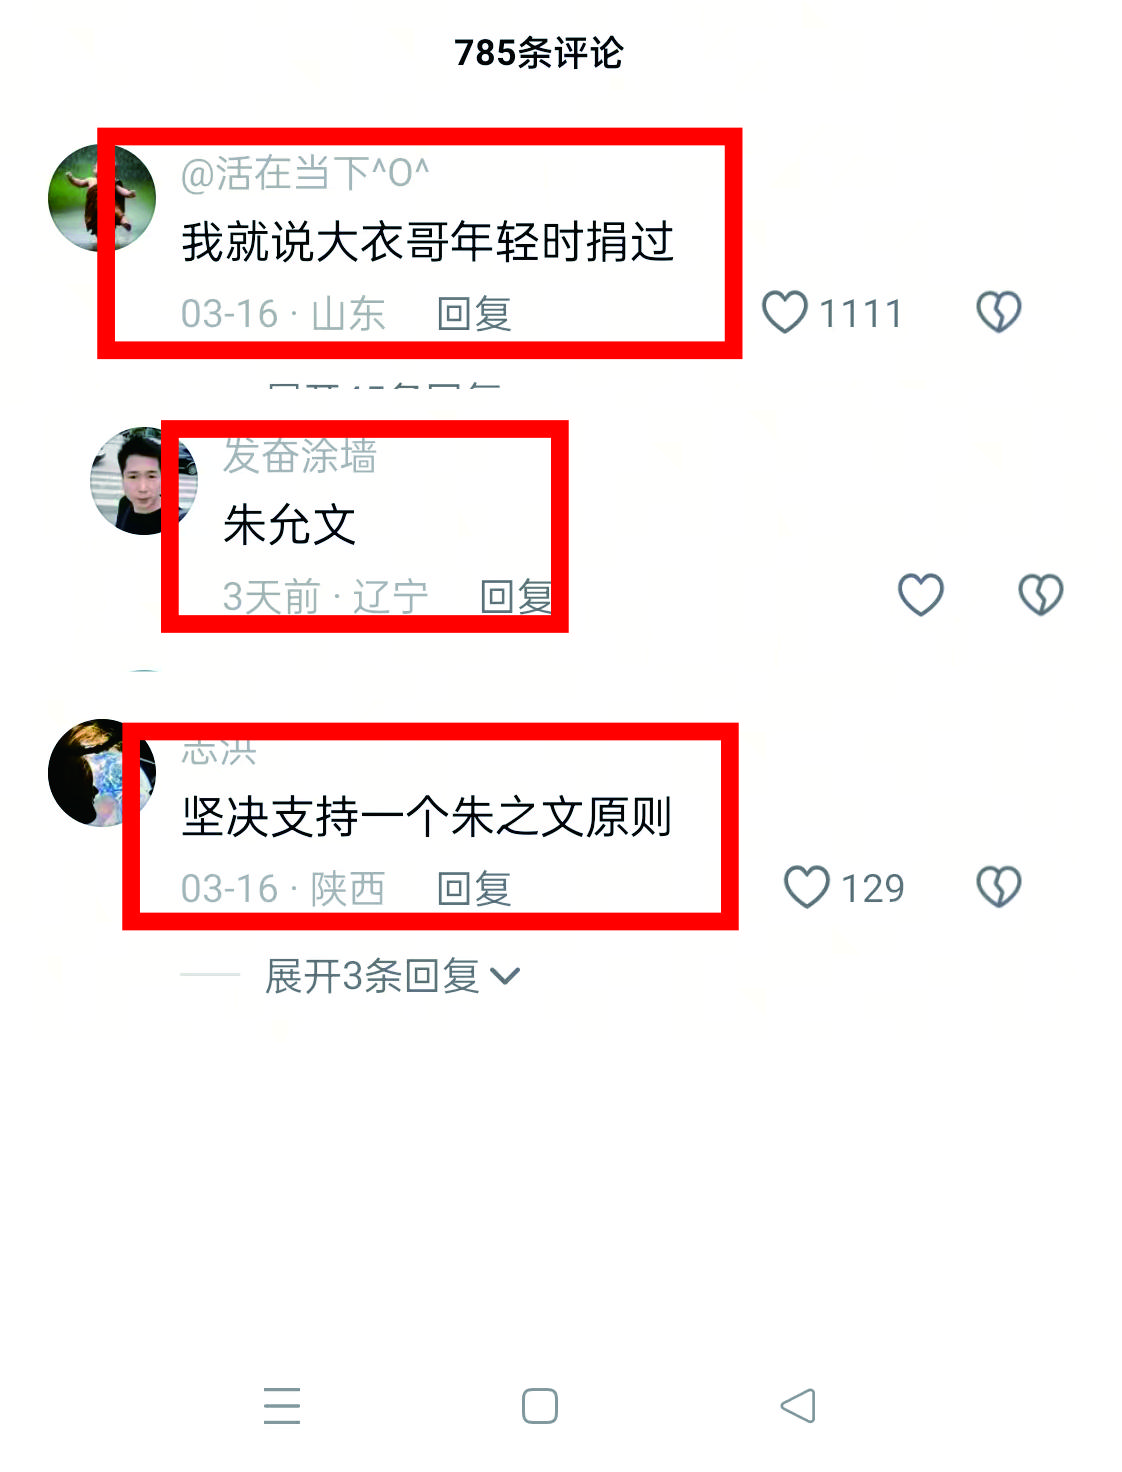Open username 发奋涂墙 profile
Viewport: 1122px width, 1472px height.
(x=300, y=456)
